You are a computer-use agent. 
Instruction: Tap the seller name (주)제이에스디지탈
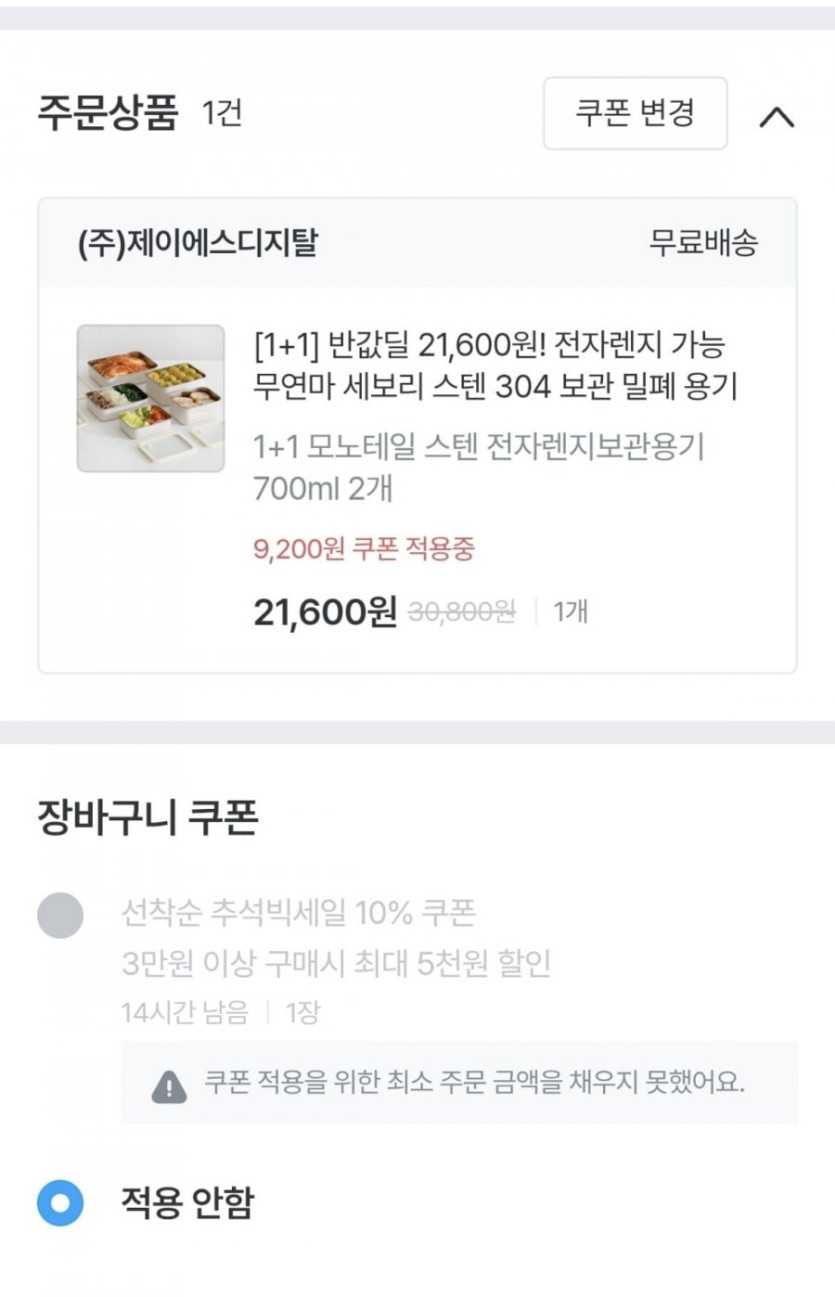pyautogui.click(x=199, y=243)
